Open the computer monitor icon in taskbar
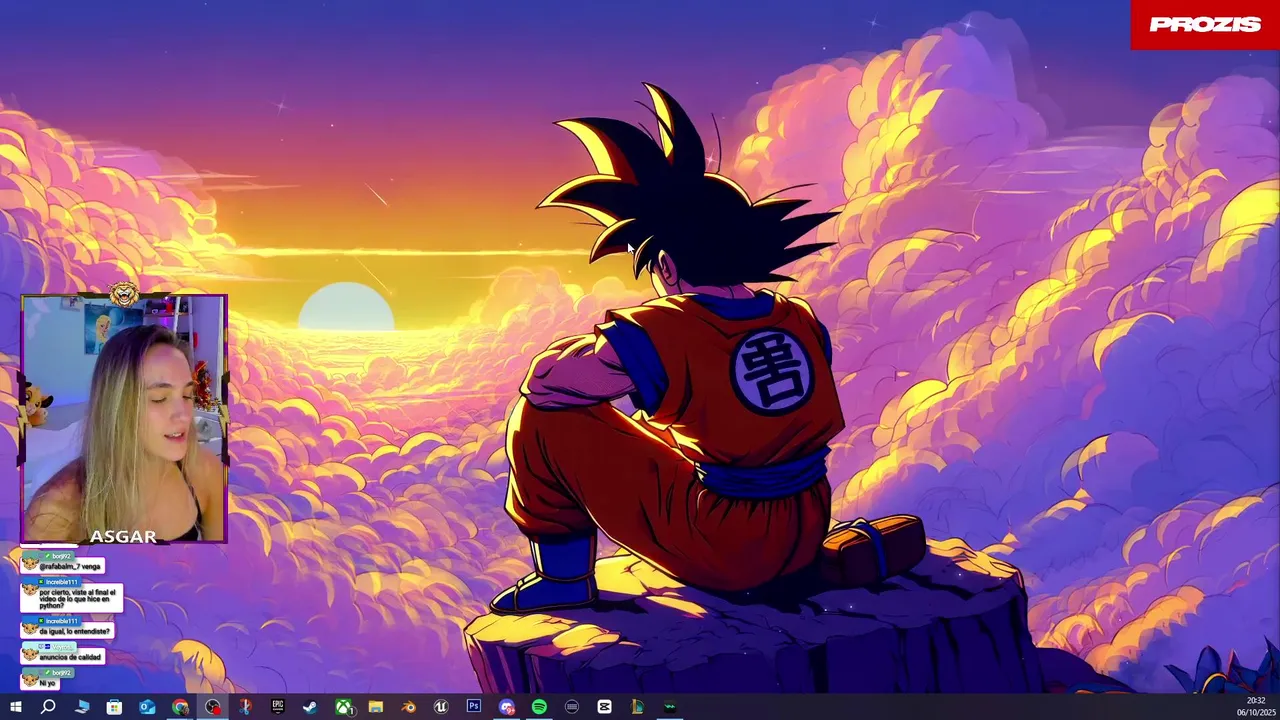1280x720 pixels. 82,707
